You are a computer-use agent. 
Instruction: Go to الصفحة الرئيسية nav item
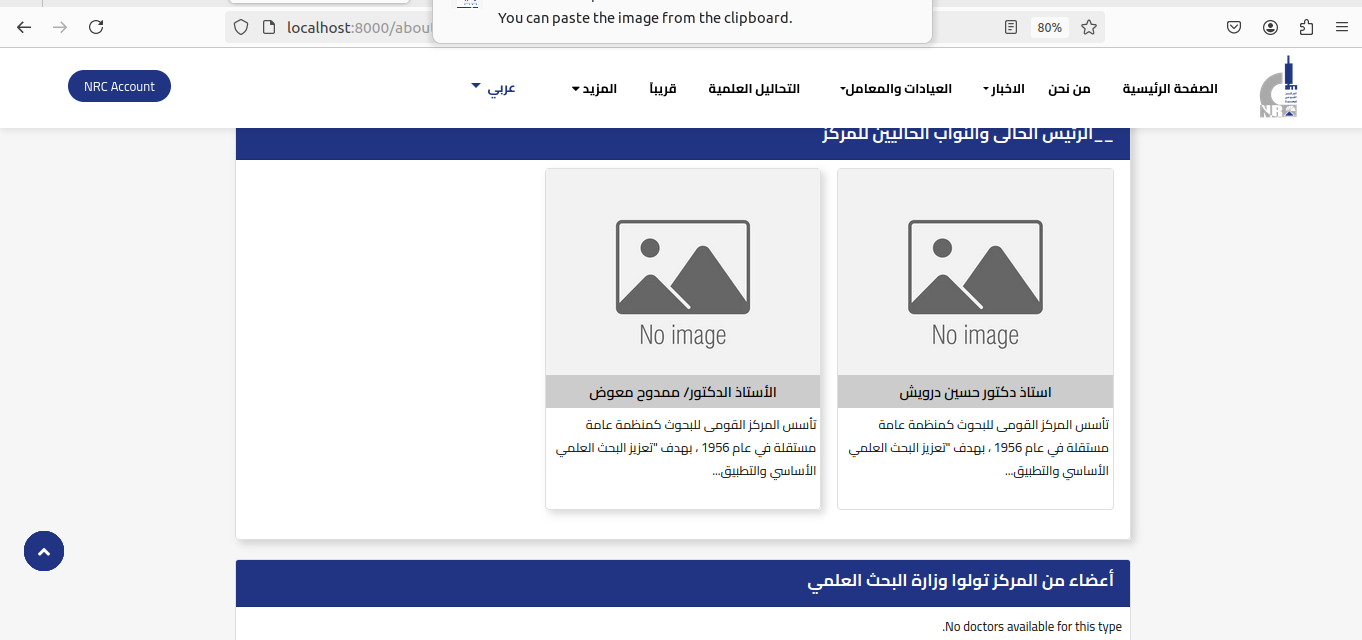1169,89
